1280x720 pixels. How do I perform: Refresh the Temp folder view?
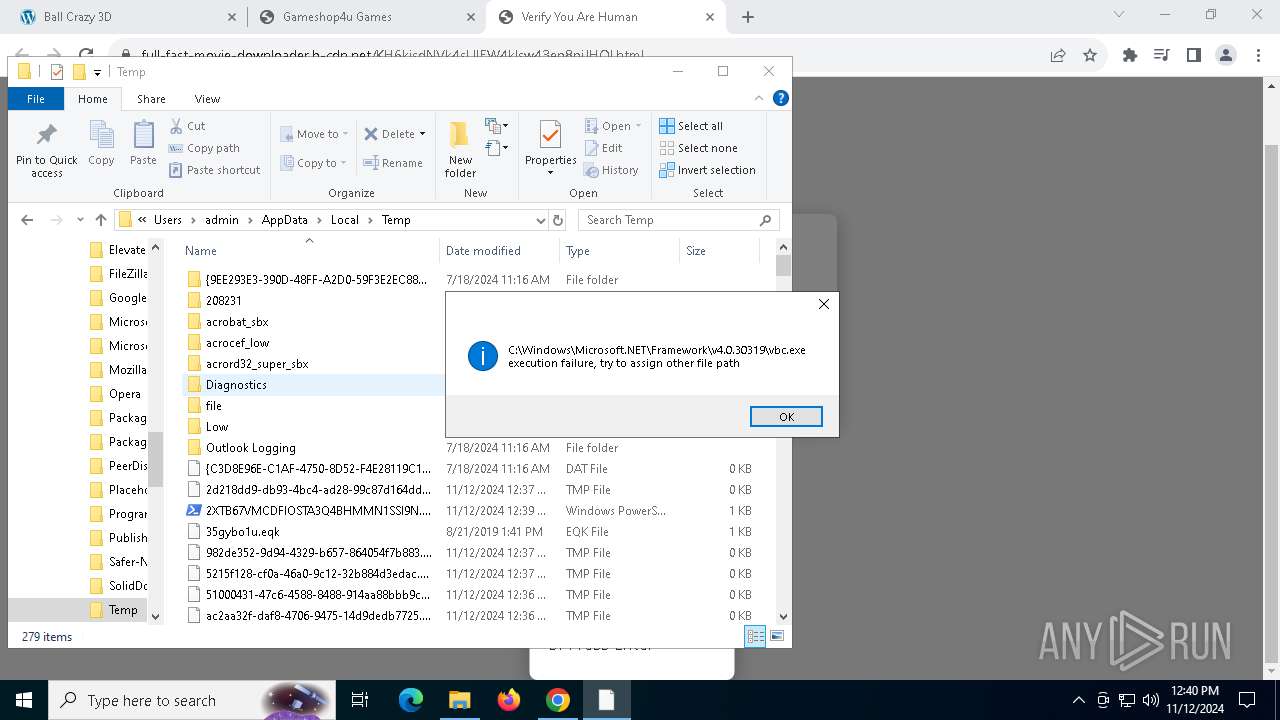(x=558, y=220)
